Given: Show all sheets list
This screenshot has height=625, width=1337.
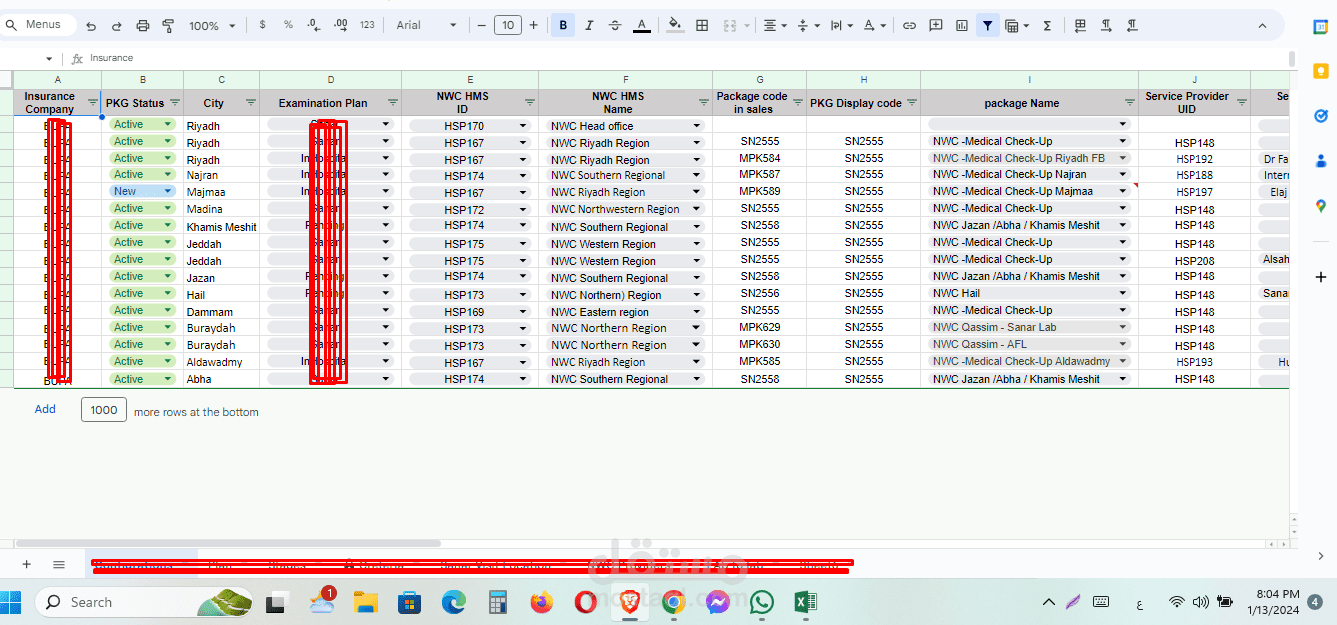Looking at the screenshot, I should click(x=59, y=565).
